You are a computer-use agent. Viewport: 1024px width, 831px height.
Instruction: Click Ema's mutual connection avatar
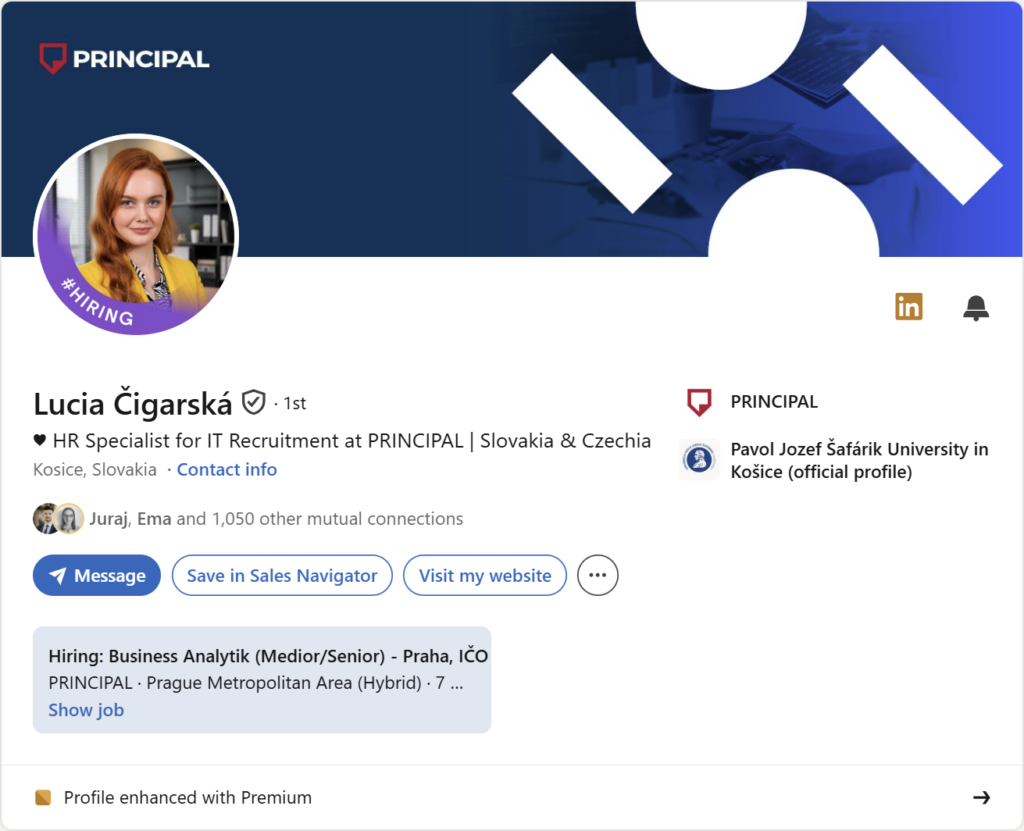[69, 519]
